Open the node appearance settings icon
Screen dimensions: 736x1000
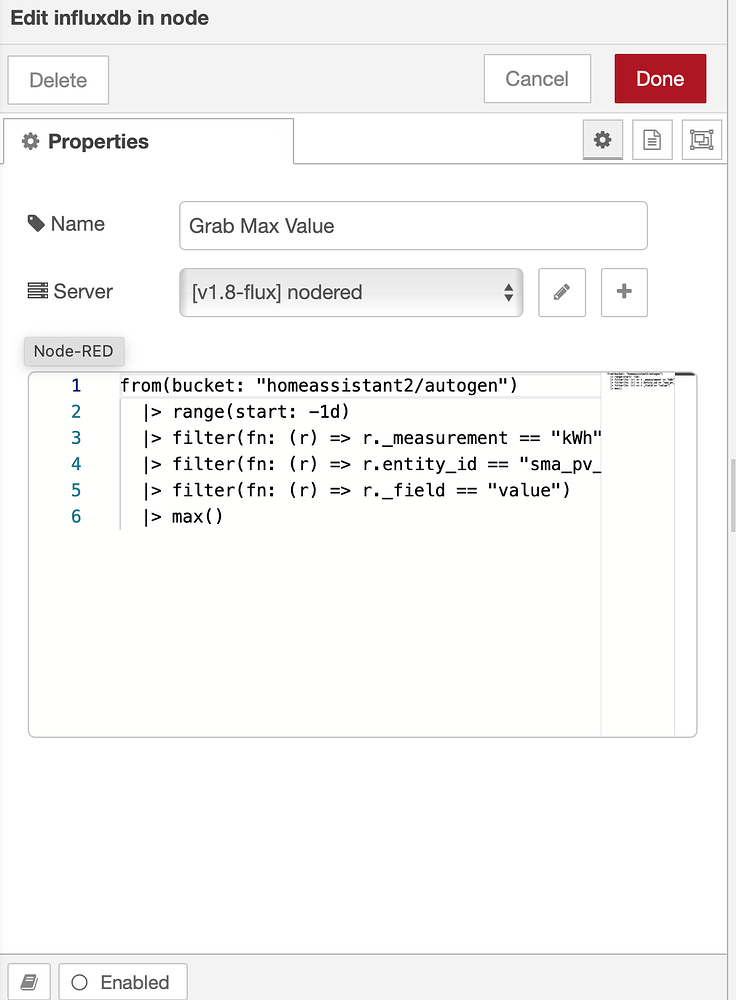click(701, 140)
